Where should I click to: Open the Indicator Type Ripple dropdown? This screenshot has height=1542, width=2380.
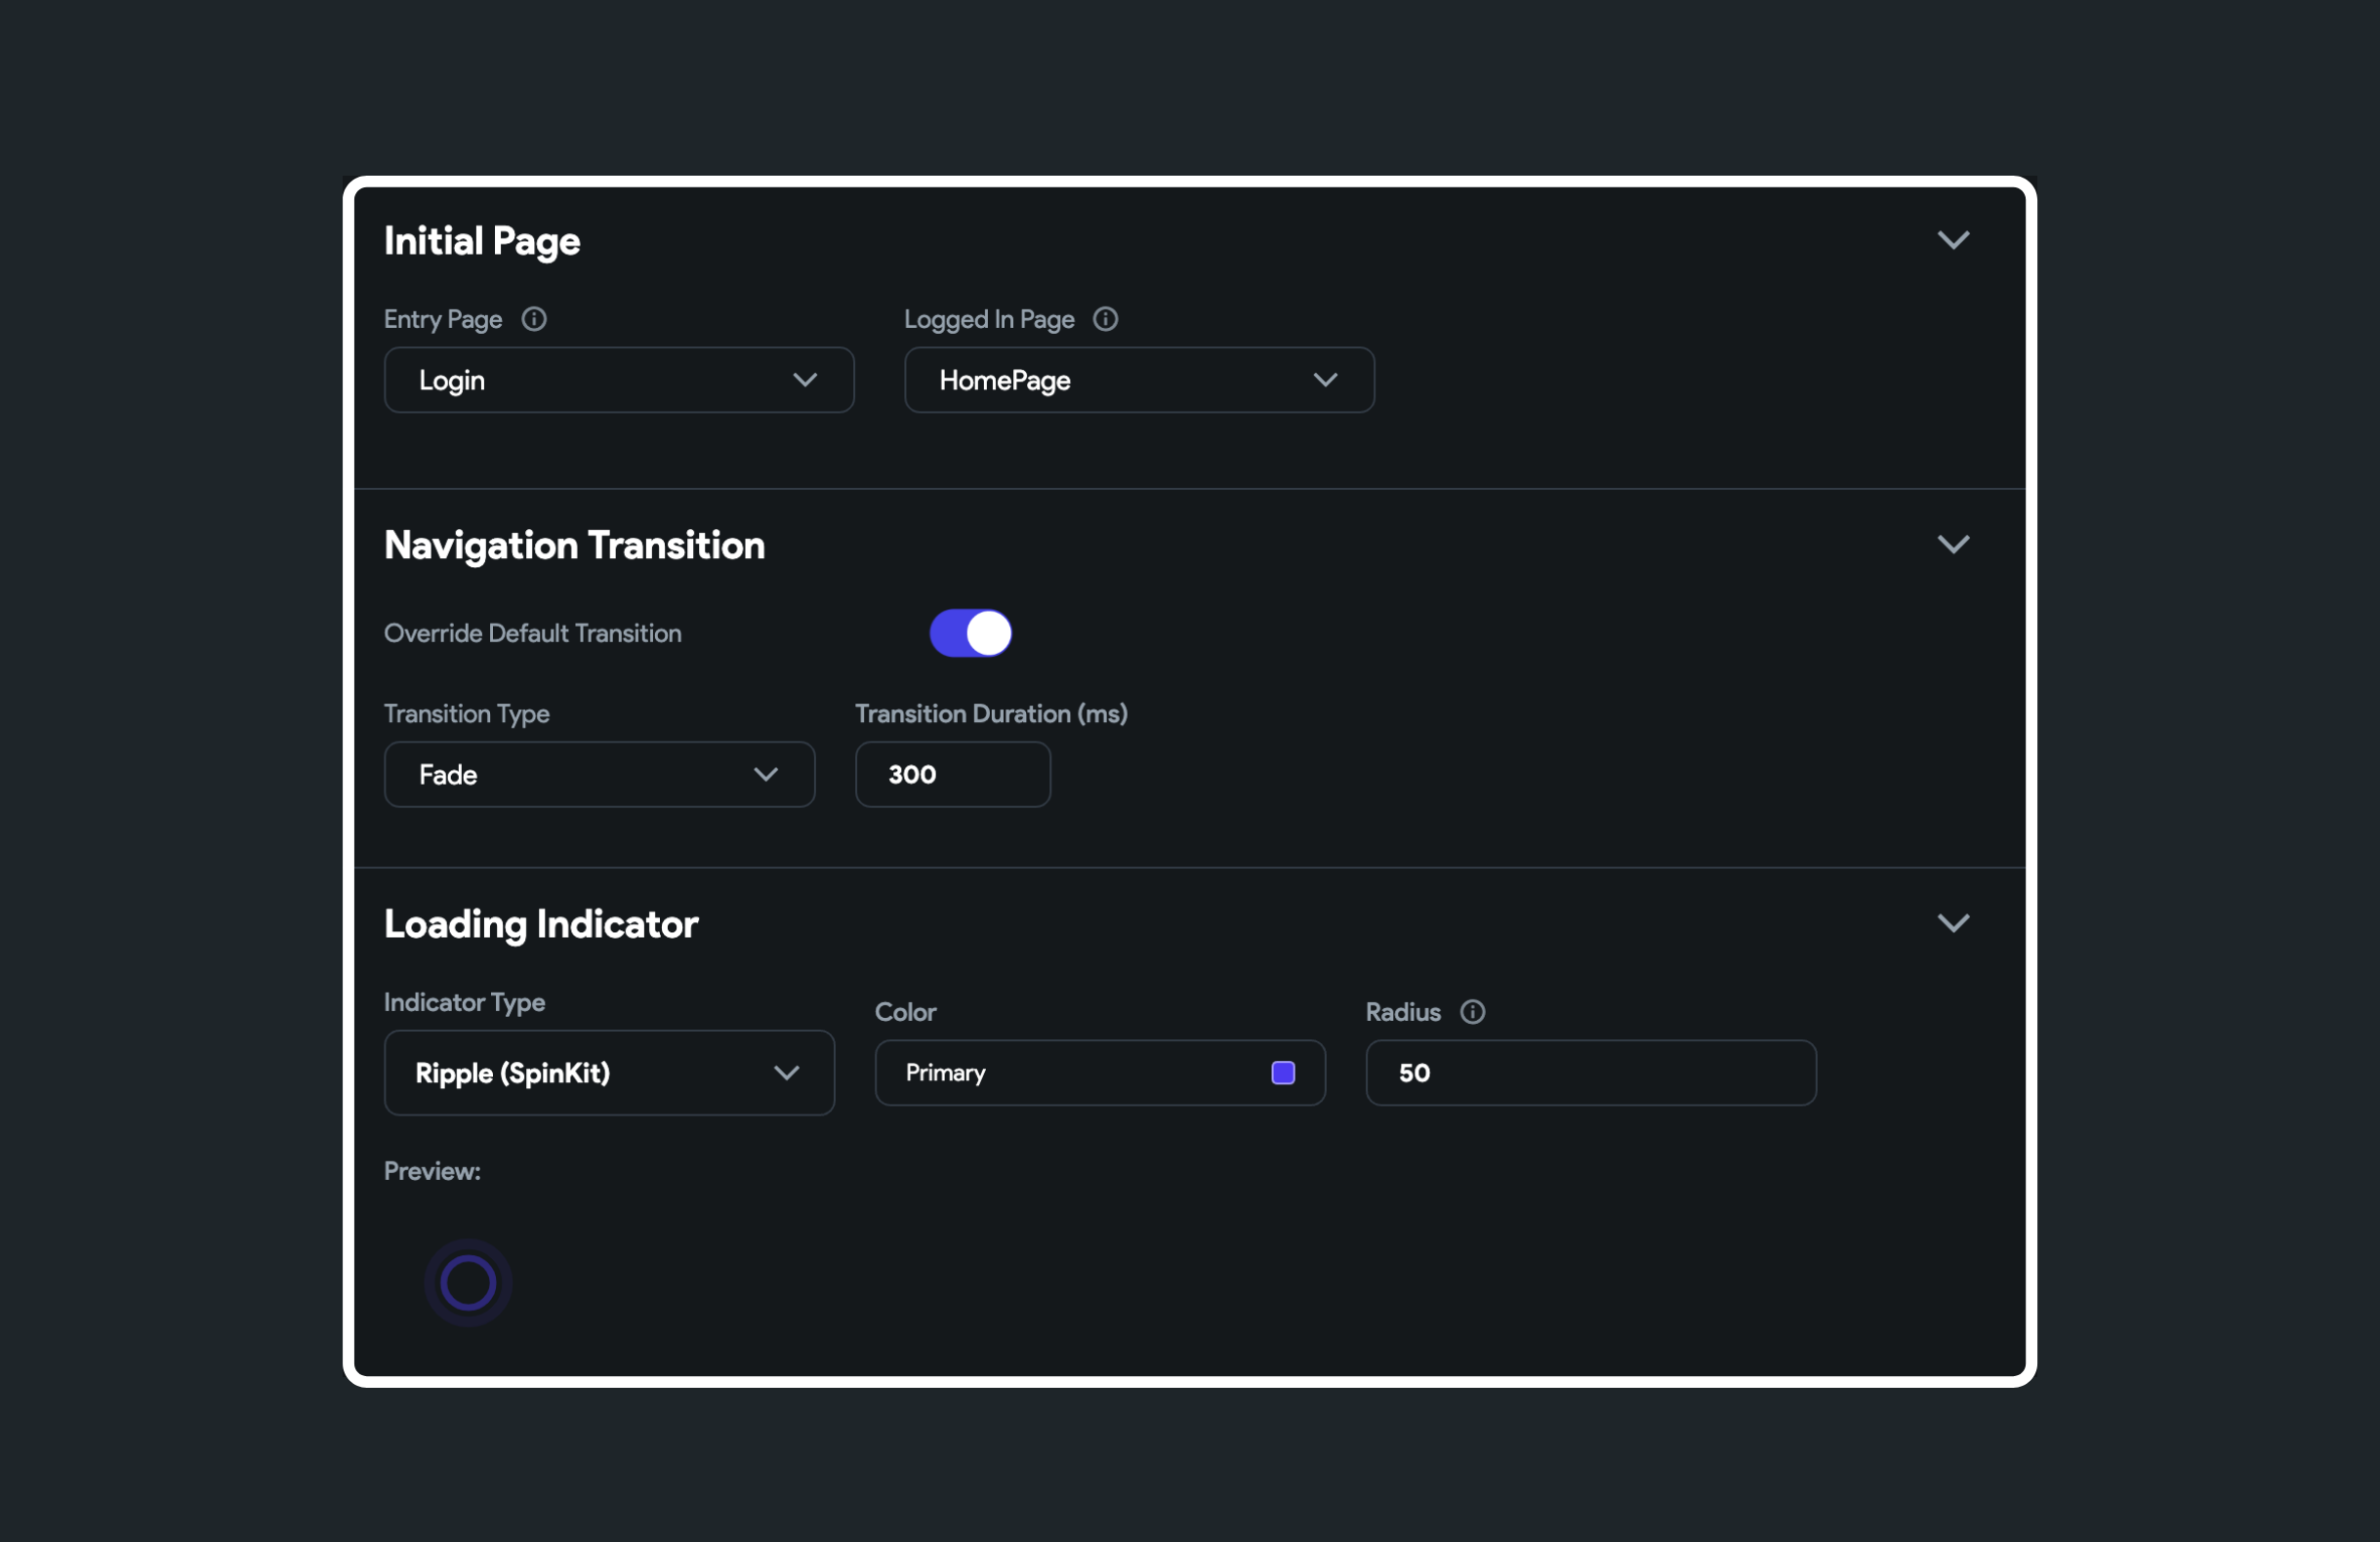click(x=609, y=1073)
